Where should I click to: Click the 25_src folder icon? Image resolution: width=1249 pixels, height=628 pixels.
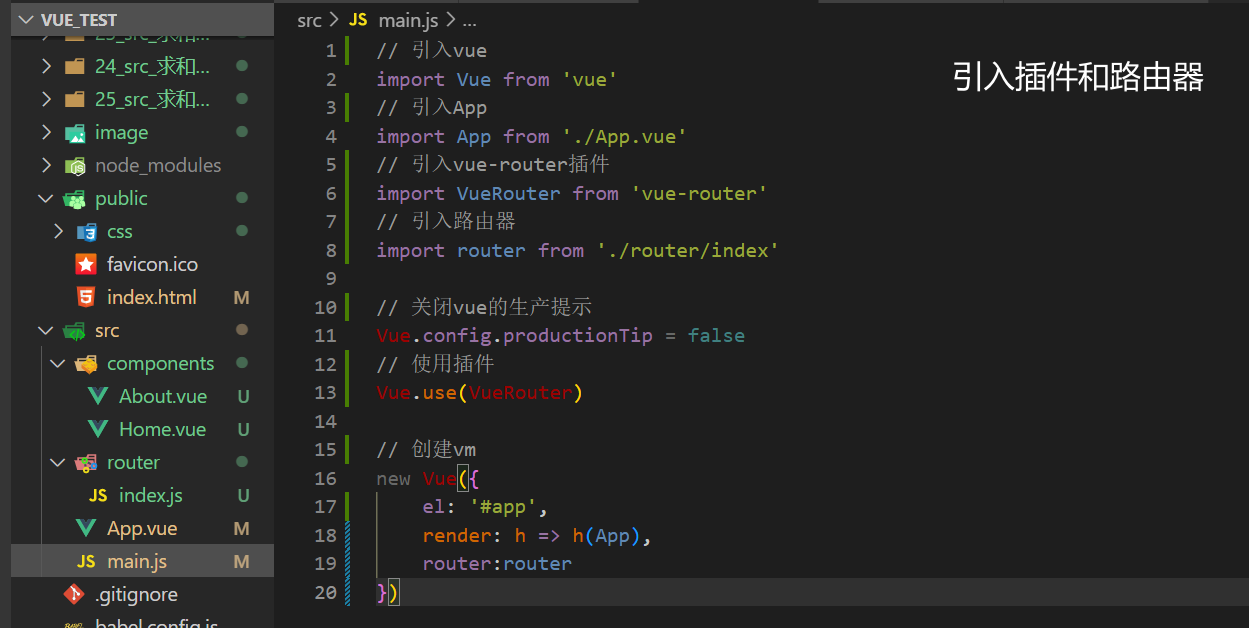[74, 99]
